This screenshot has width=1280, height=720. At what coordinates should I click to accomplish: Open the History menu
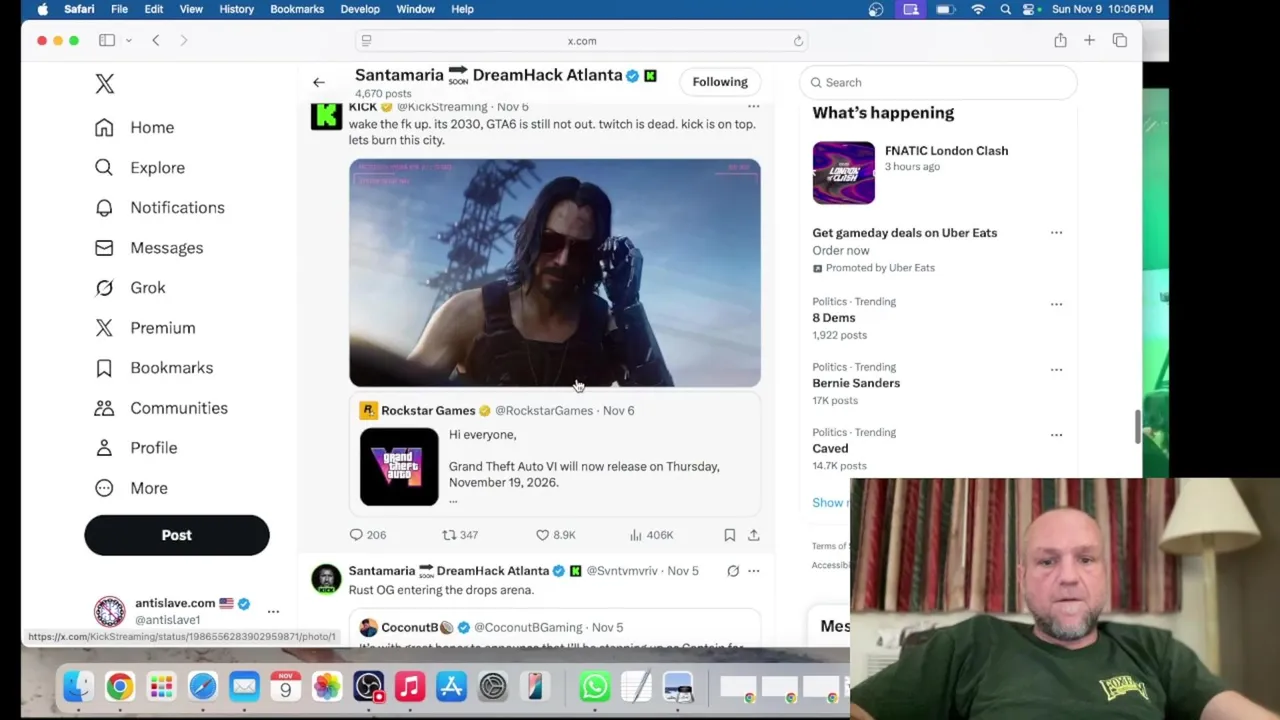click(236, 9)
